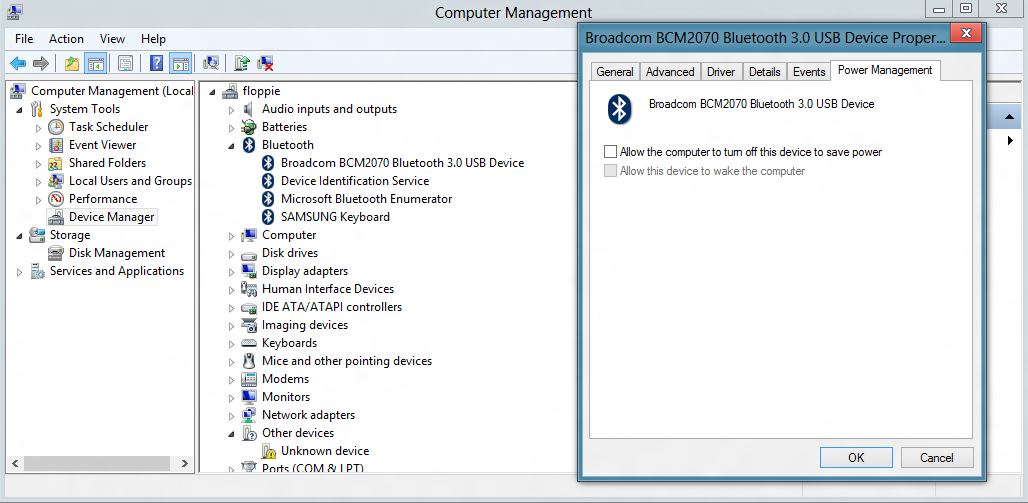Screen dimensions: 1028x503
Task: Select Computer Management (Local) root node
Action: (112, 91)
